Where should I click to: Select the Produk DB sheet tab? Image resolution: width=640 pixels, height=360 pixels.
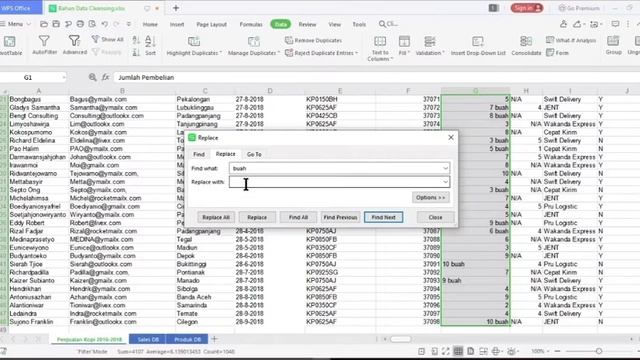tap(188, 339)
